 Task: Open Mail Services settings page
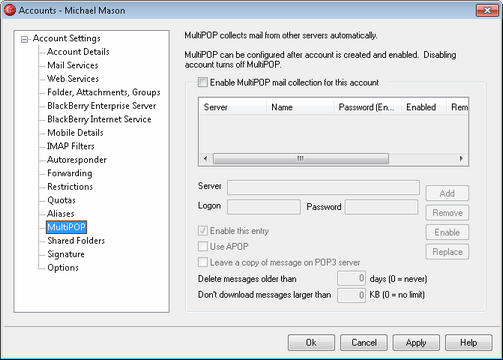click(73, 65)
